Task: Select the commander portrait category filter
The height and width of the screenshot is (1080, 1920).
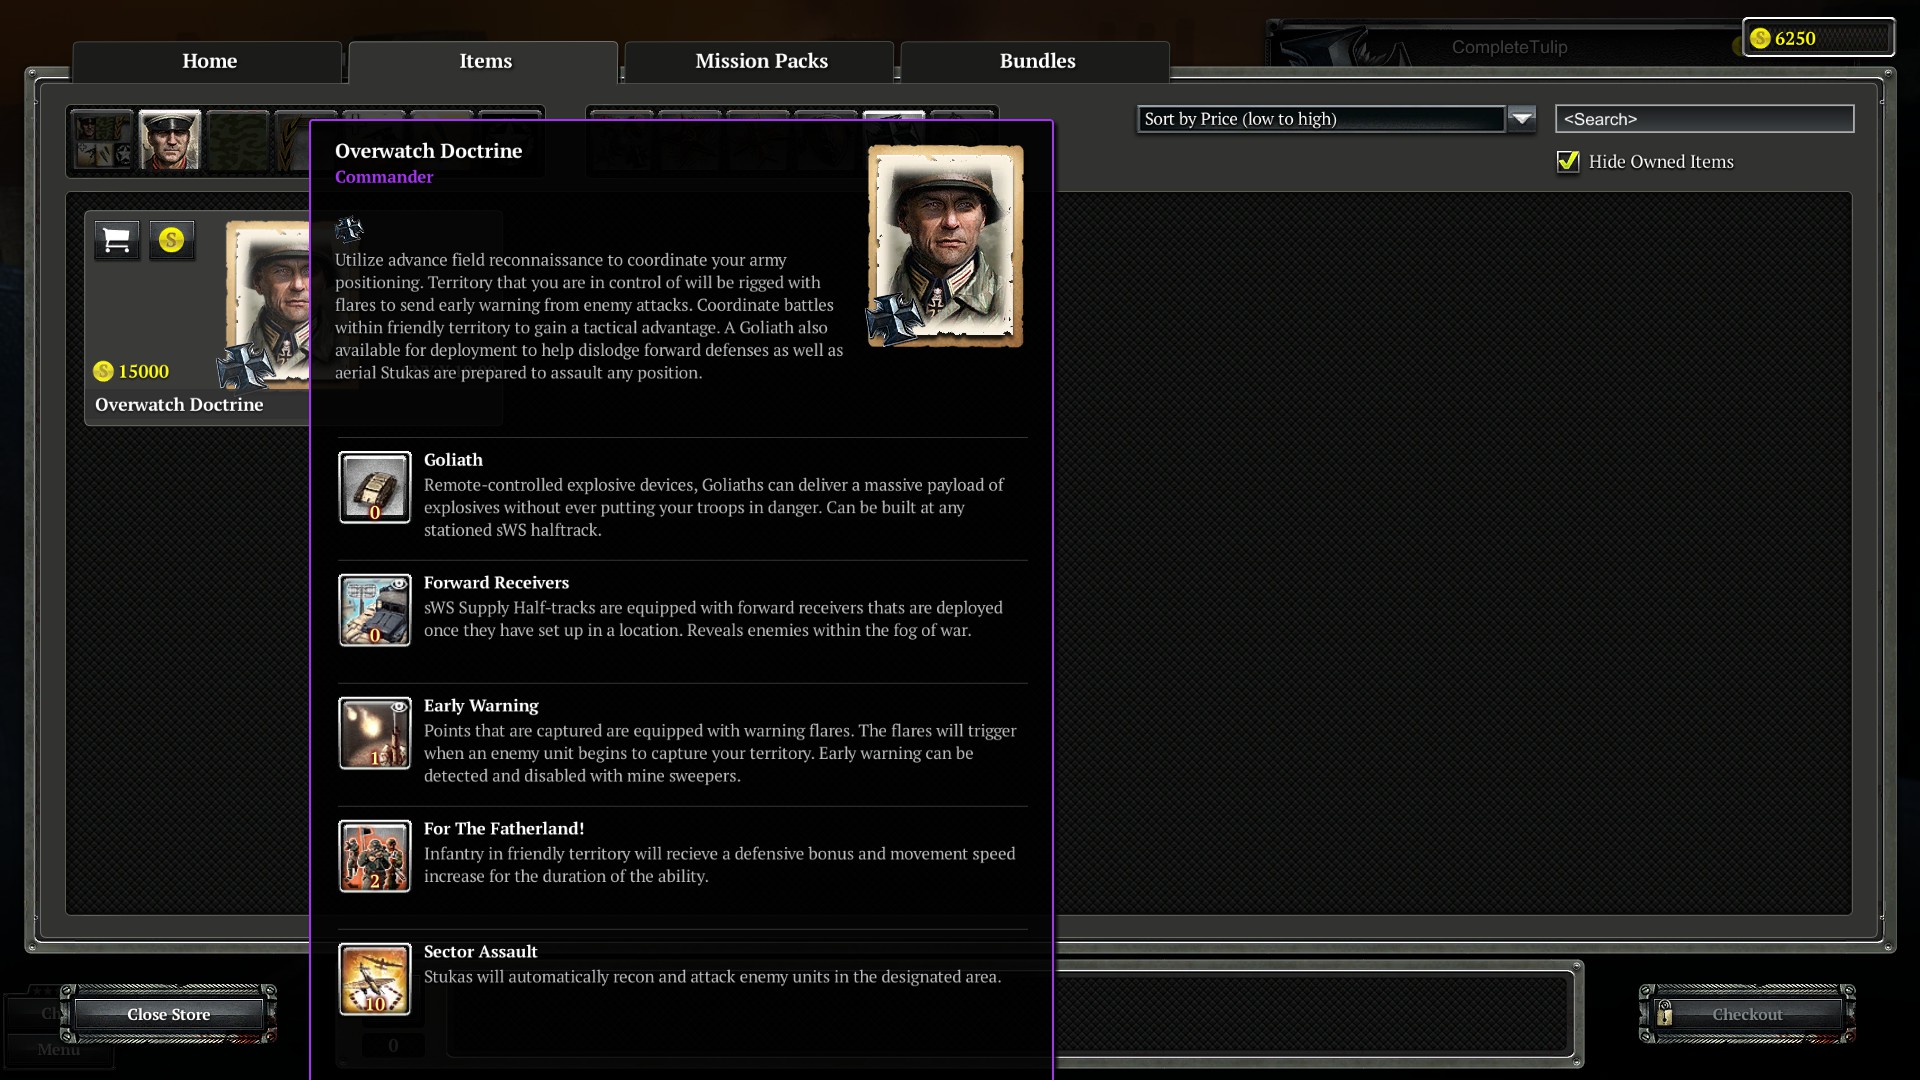Action: point(169,140)
